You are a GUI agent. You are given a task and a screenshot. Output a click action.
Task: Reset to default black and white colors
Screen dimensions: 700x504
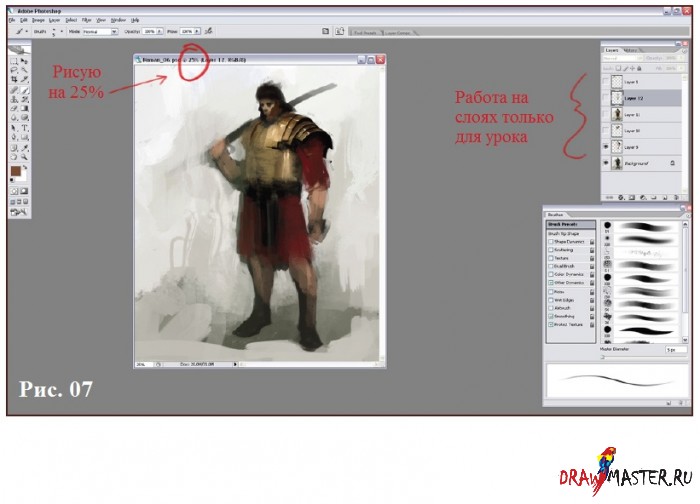(12, 179)
